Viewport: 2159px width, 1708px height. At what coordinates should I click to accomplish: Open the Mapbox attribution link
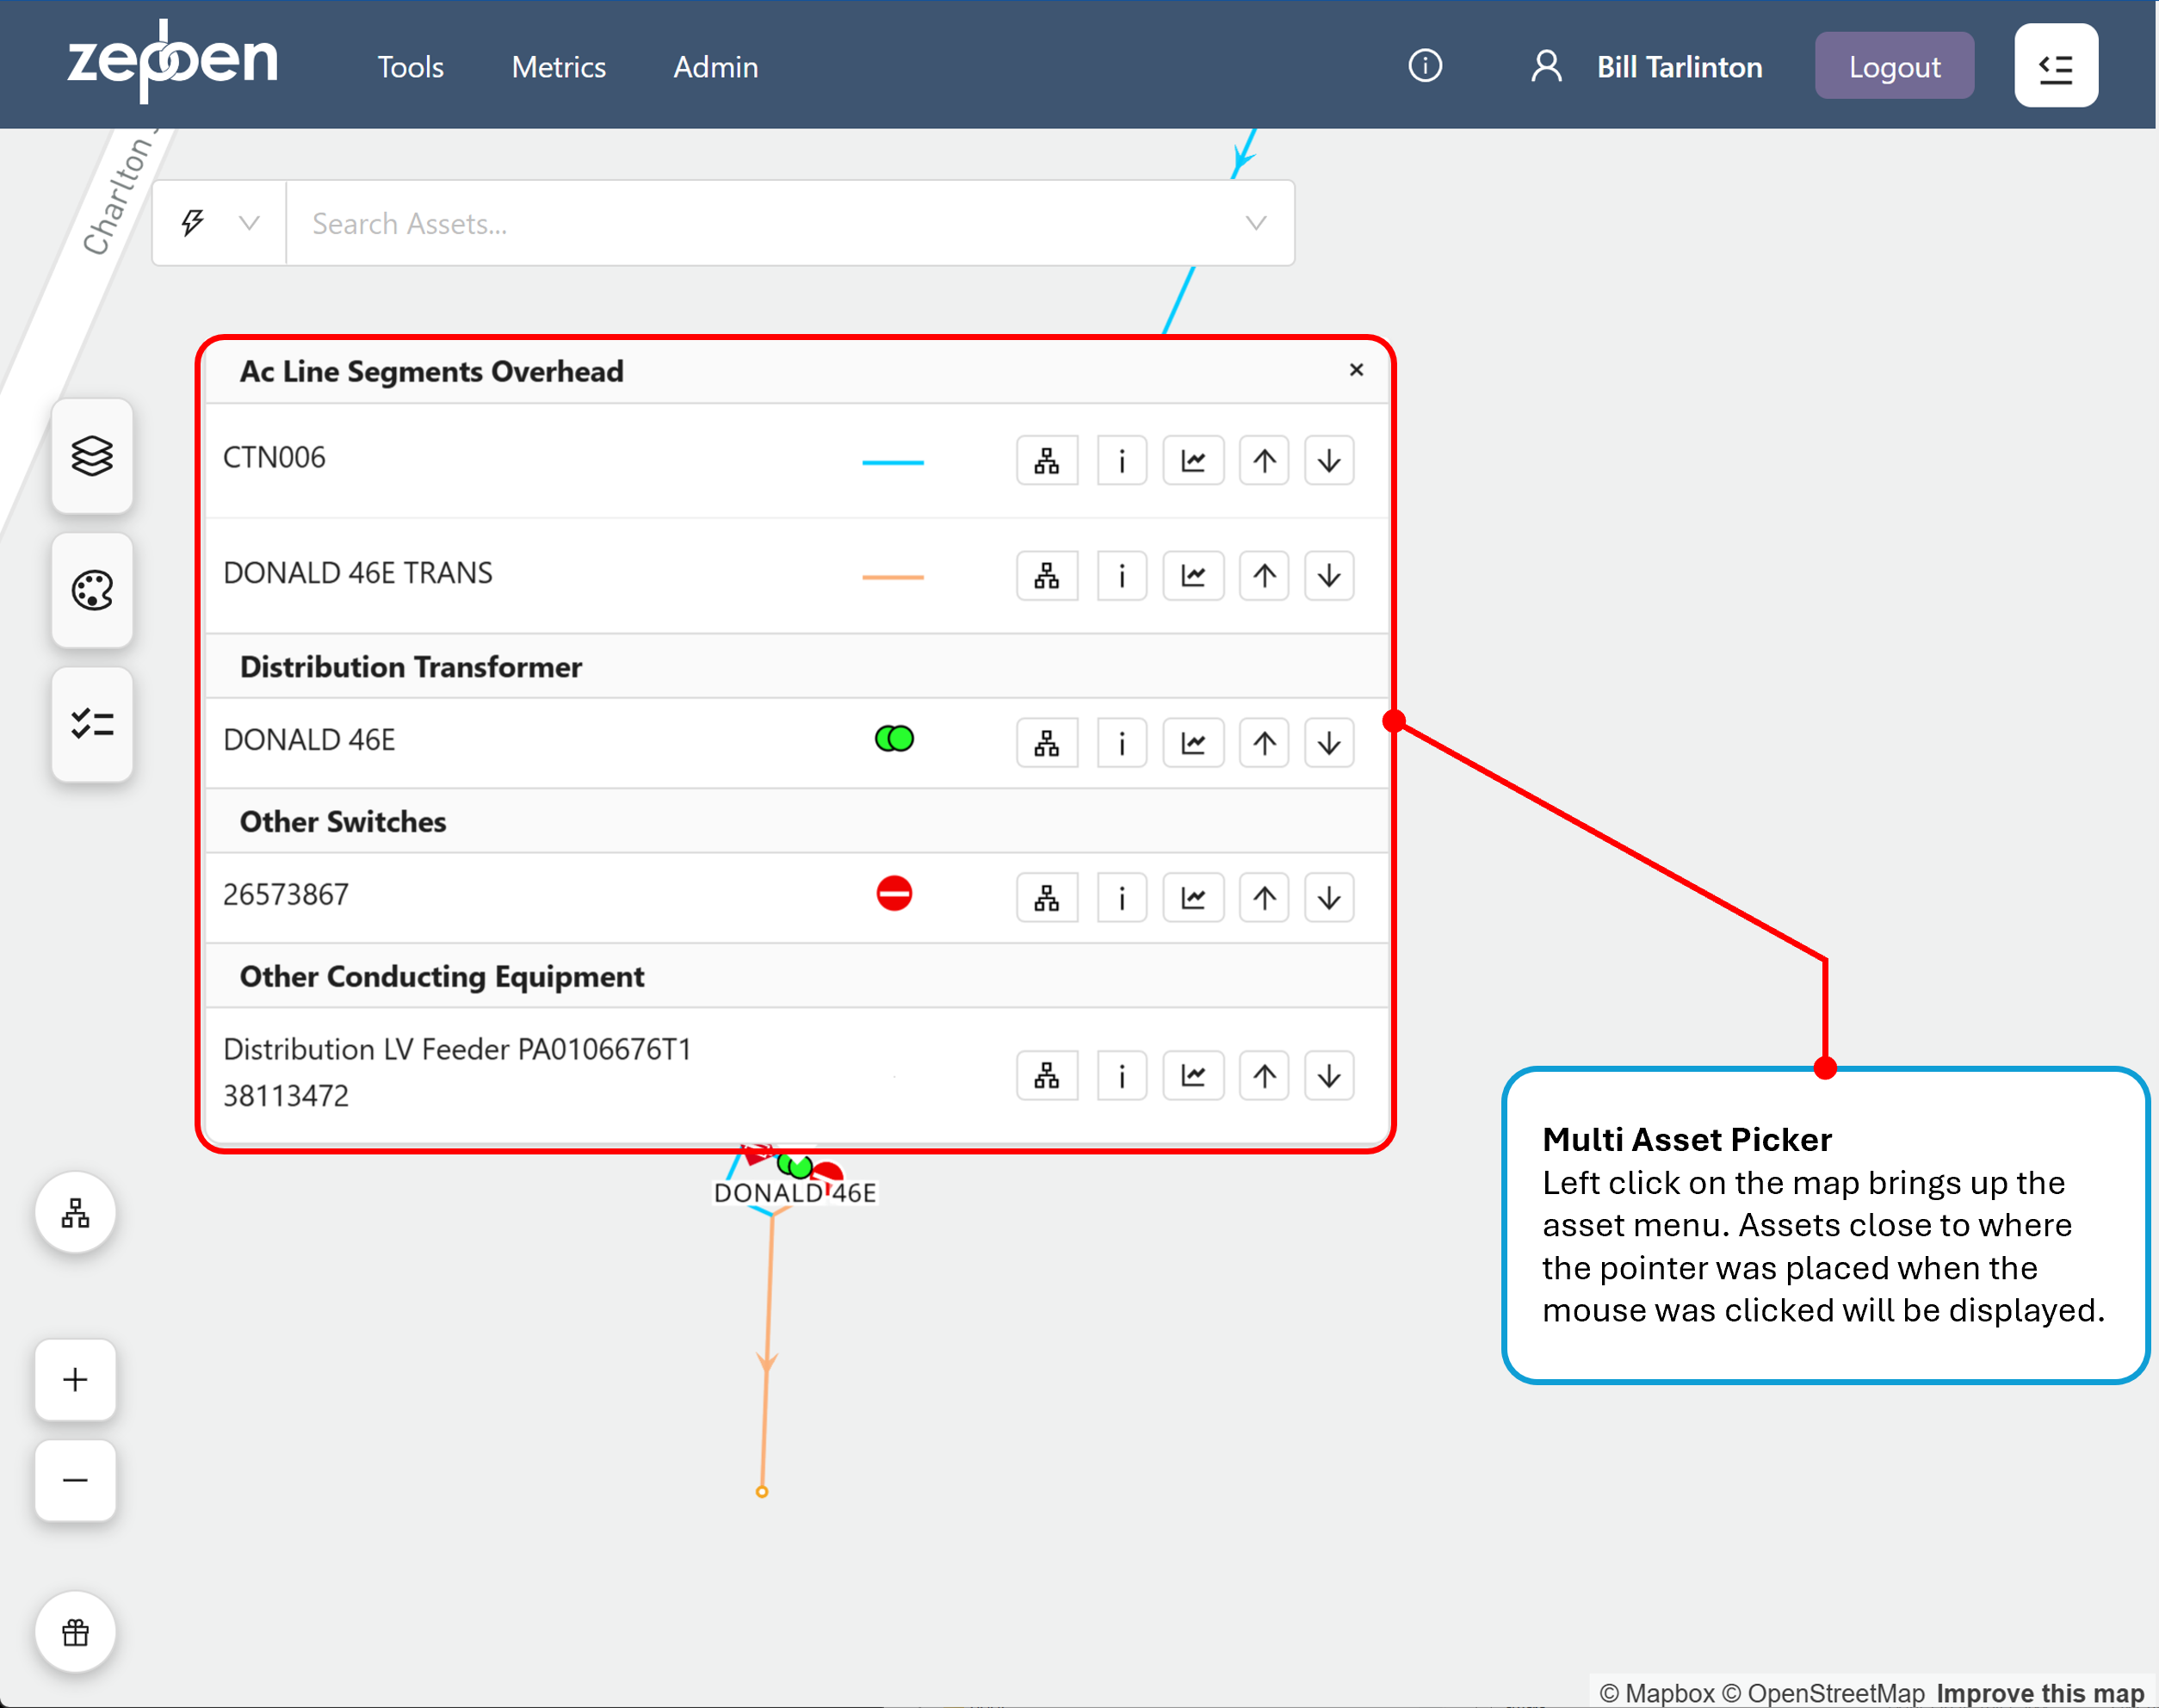(1657, 1693)
